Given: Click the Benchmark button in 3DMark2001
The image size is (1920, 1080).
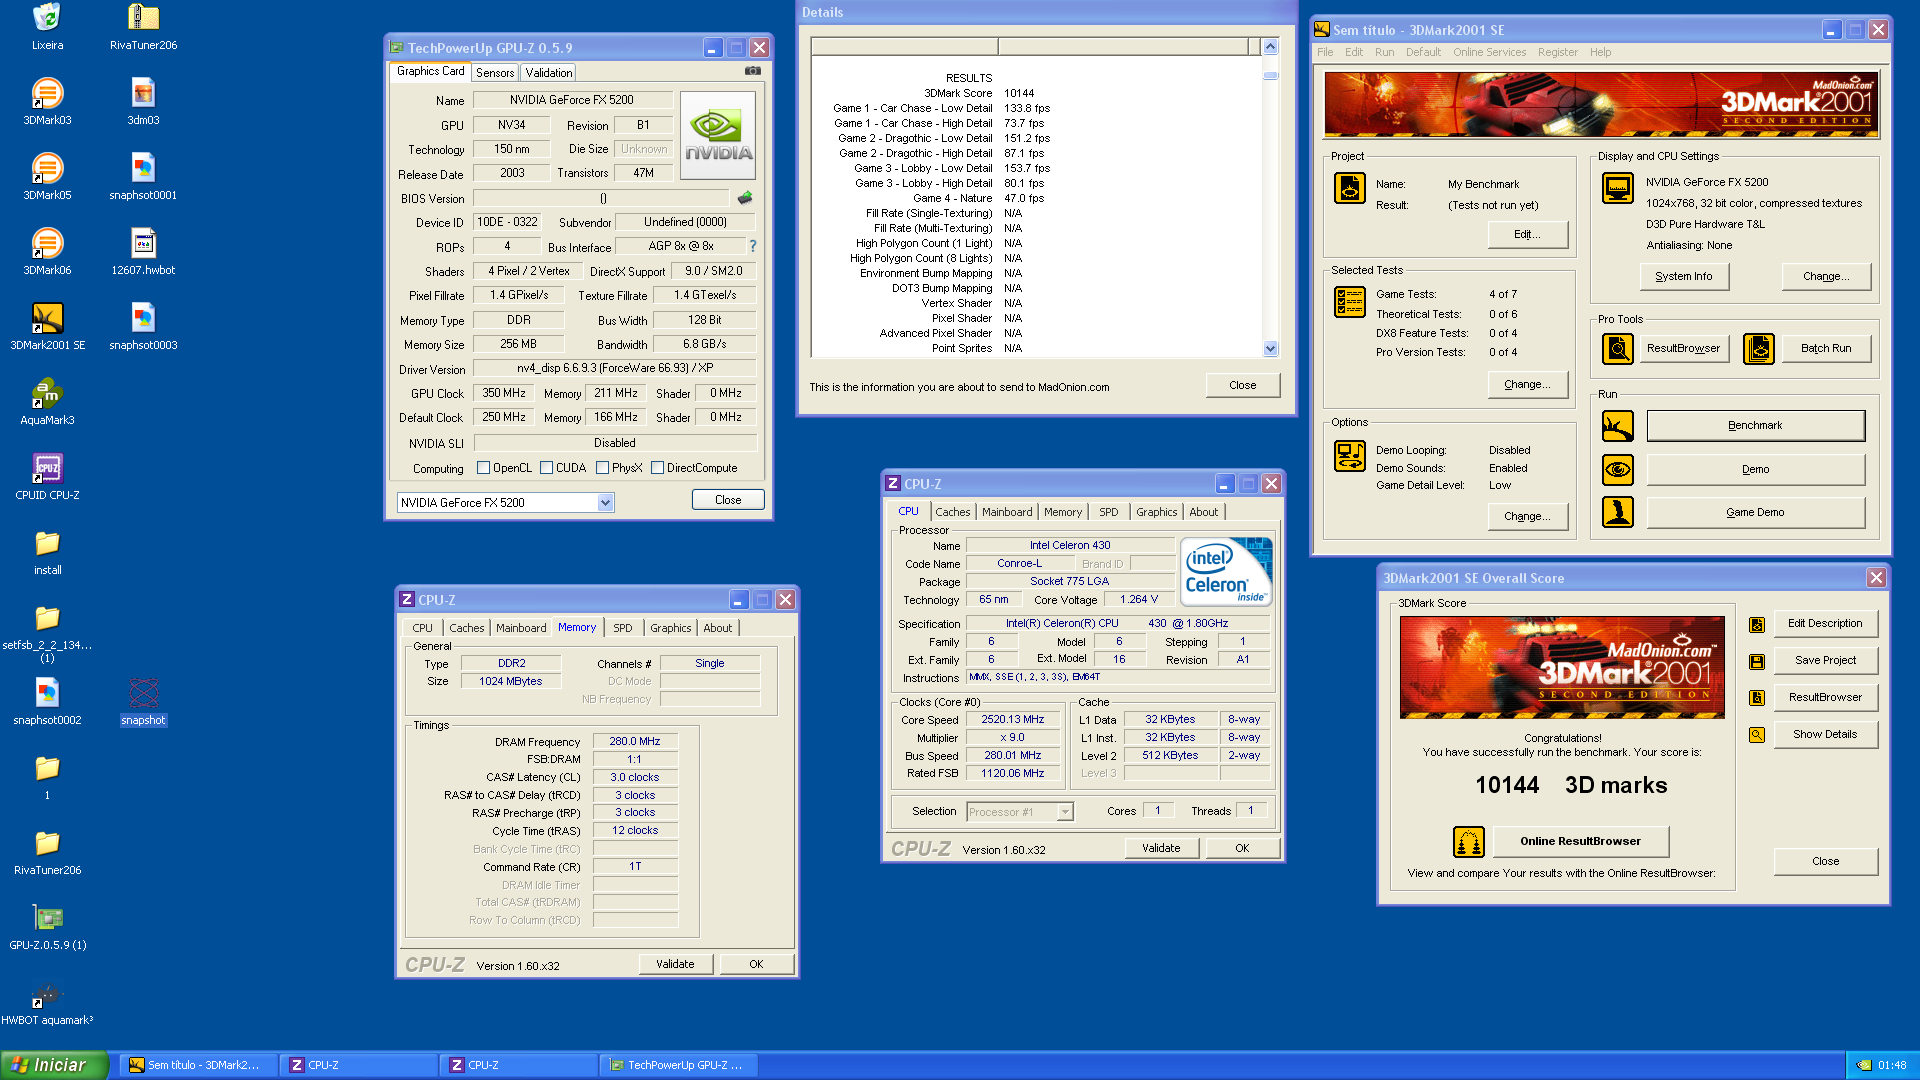Looking at the screenshot, I should [1755, 426].
